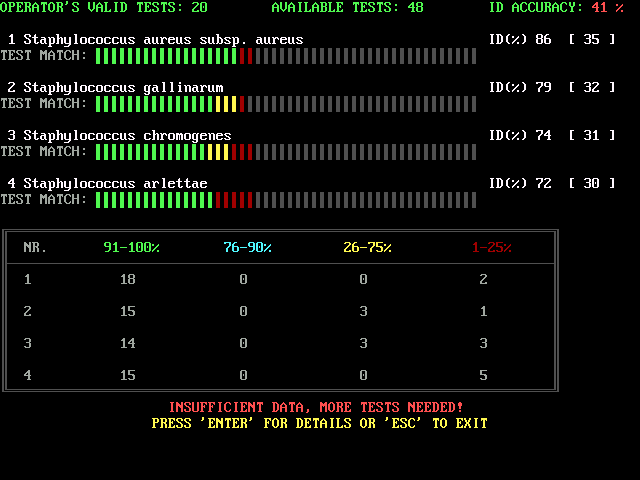Click the OPERATOR'S VALID TESTS: 20 label
The height and width of the screenshot is (480, 640).
[104, 8]
